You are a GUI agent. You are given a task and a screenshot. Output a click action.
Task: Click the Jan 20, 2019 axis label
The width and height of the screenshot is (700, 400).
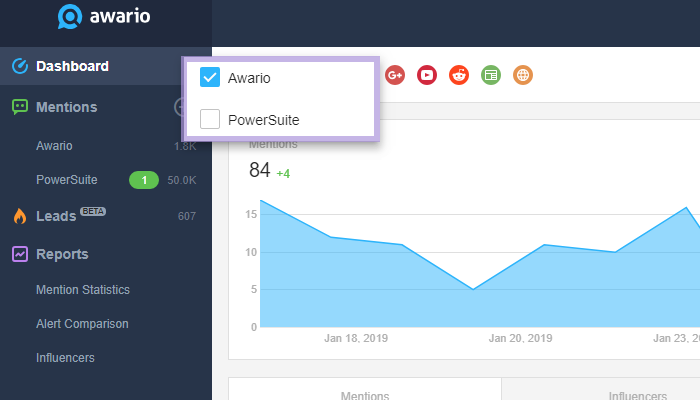pos(520,338)
